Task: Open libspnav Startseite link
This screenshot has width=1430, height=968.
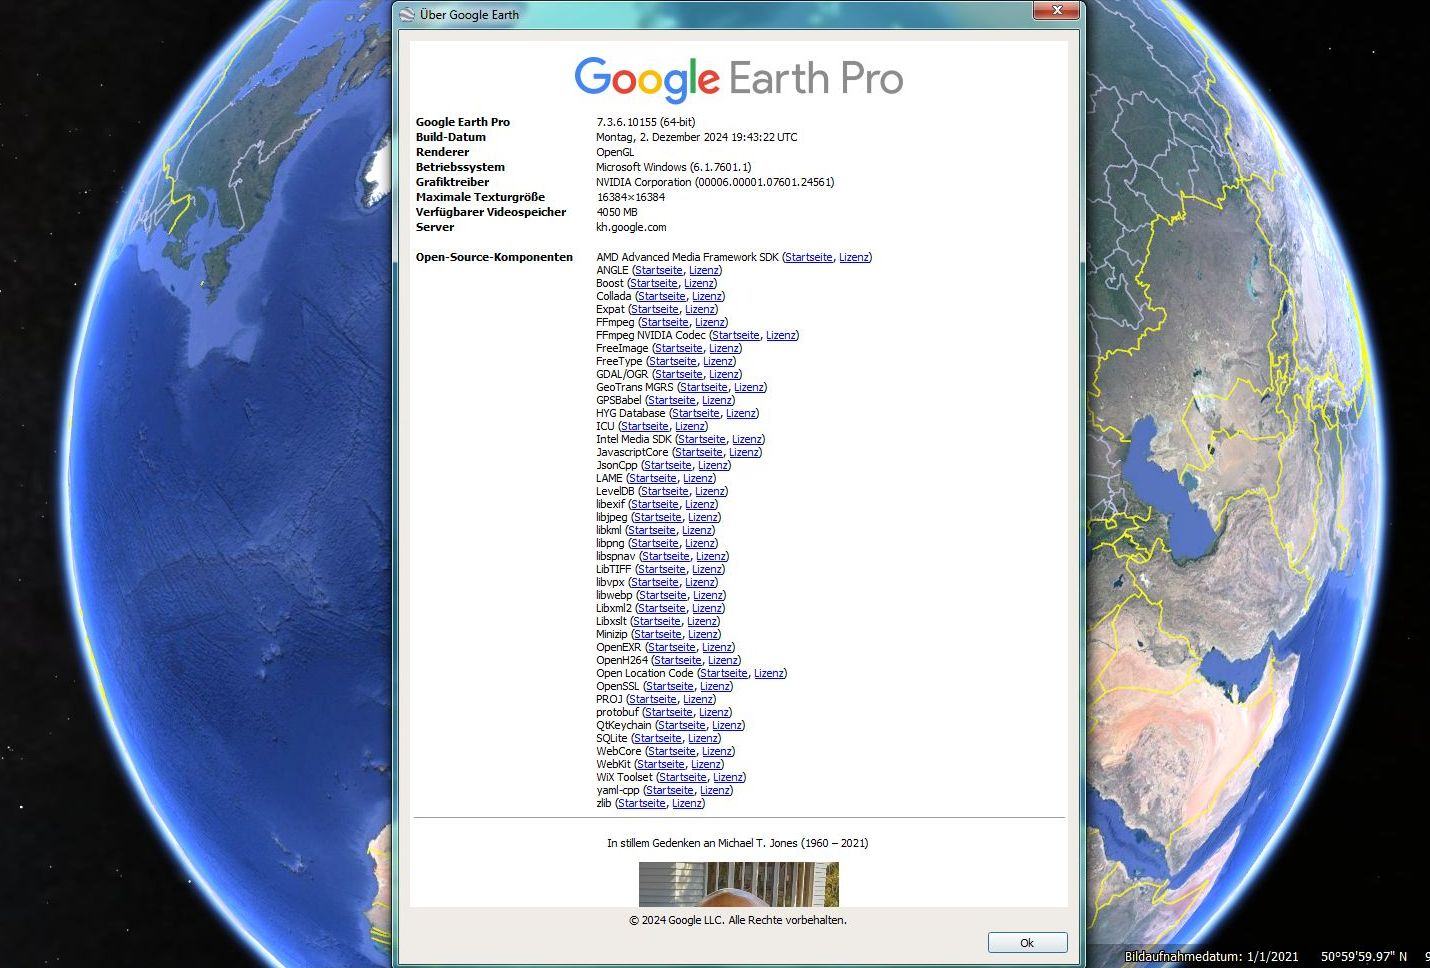Action: pos(666,556)
